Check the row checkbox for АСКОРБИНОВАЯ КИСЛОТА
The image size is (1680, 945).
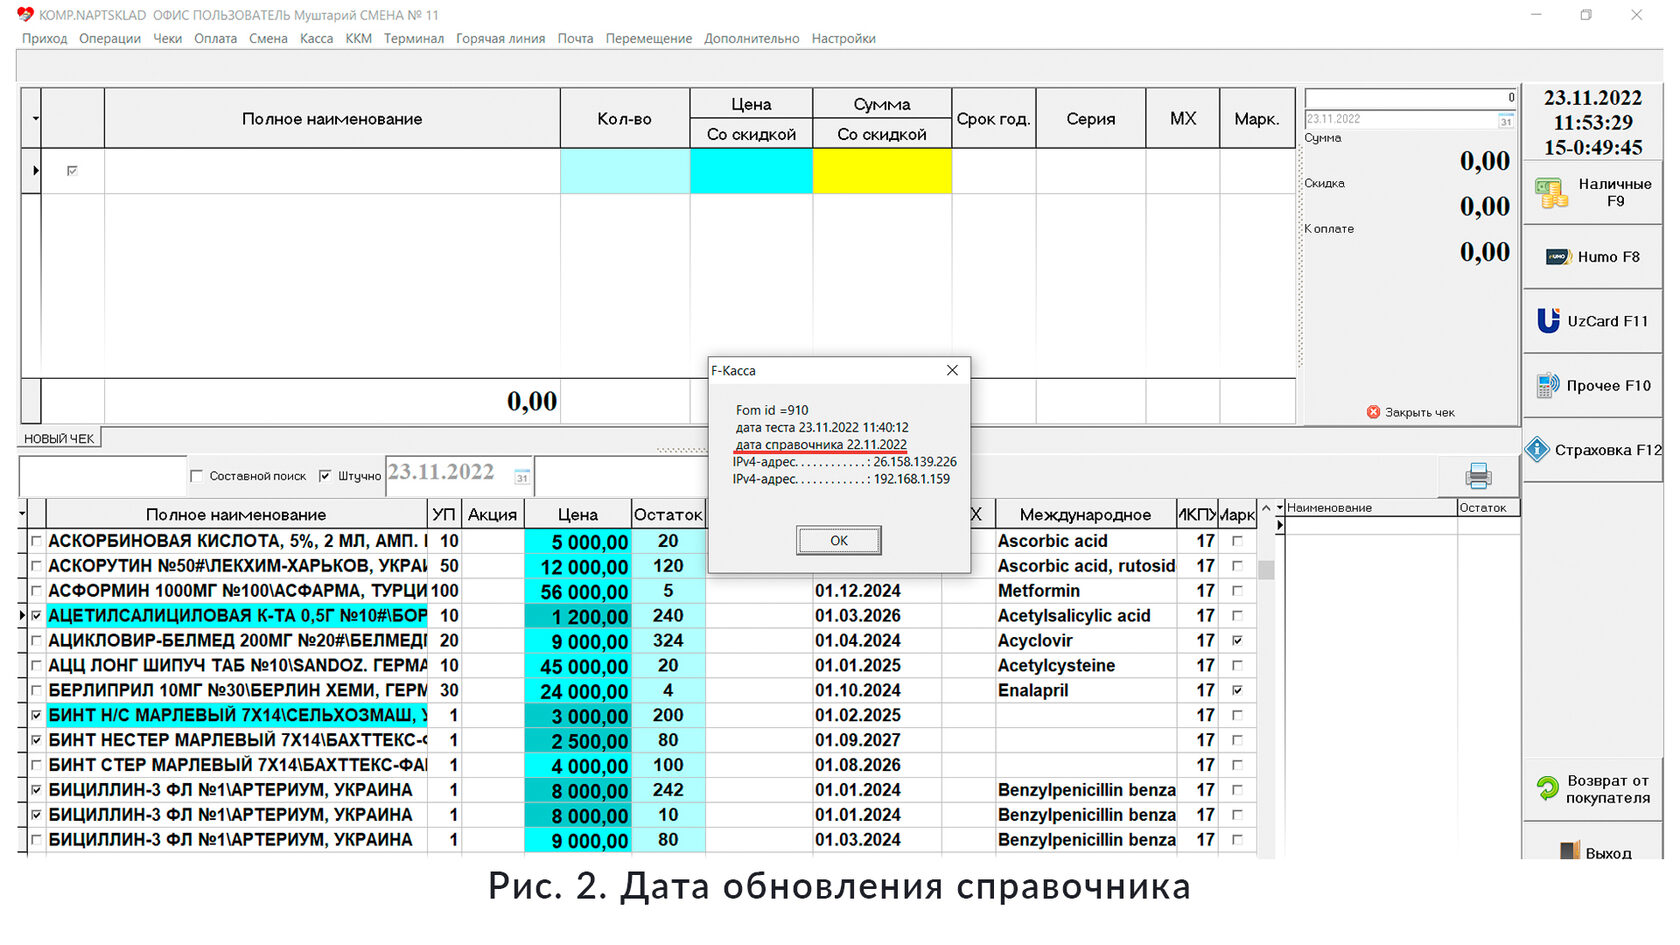point(37,541)
